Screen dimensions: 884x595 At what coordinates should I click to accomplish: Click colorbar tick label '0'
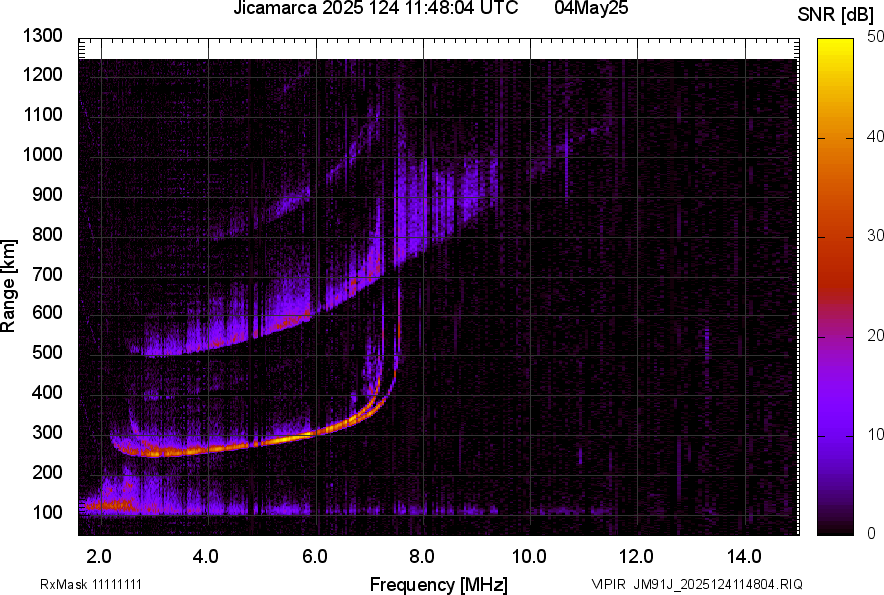(872, 533)
